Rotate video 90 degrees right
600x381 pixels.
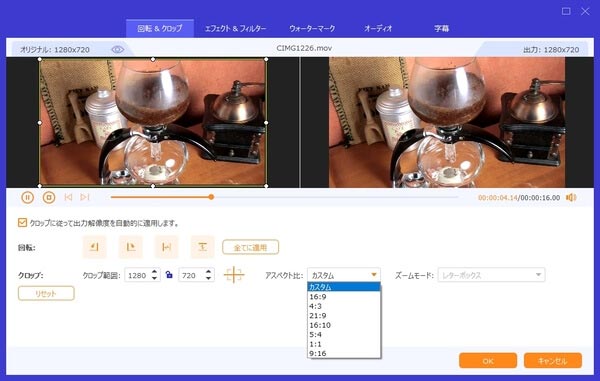pos(130,247)
